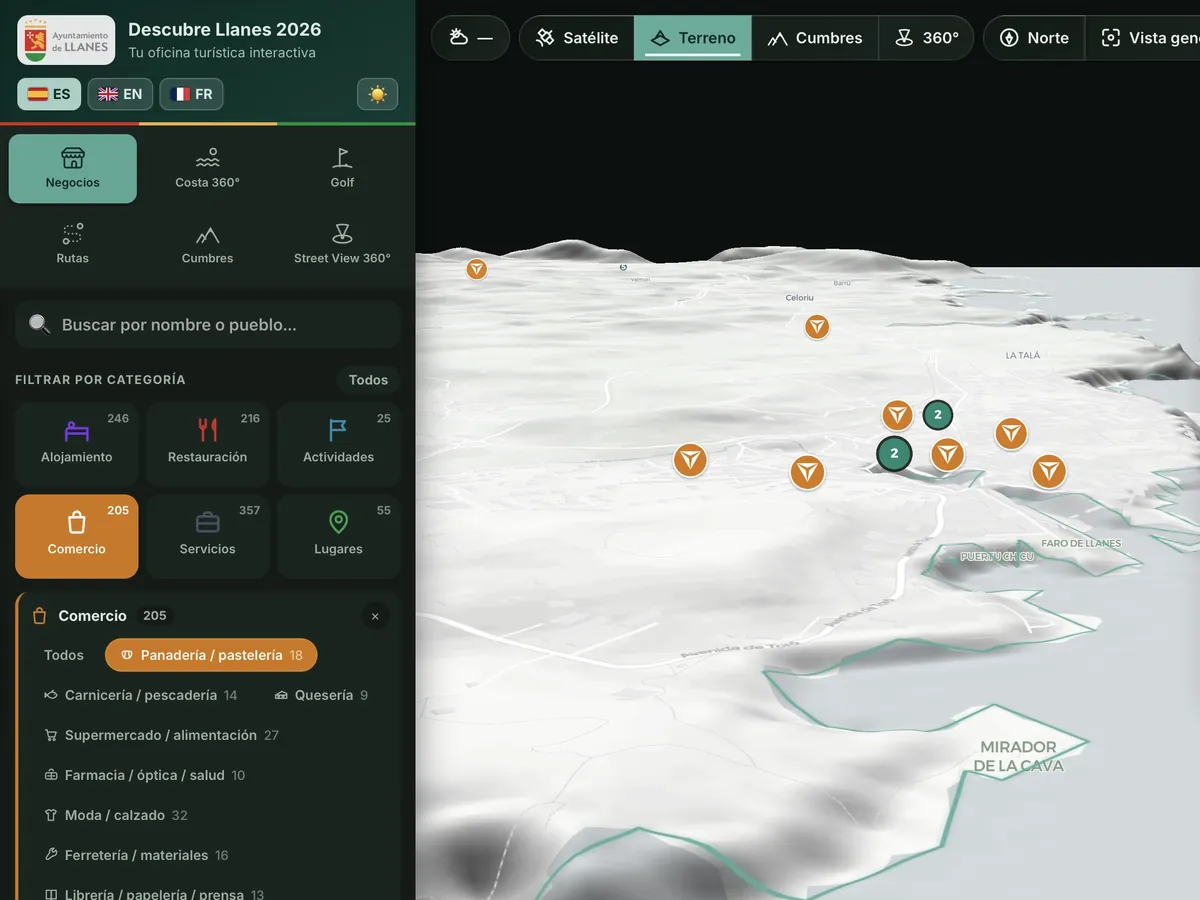The height and width of the screenshot is (900, 1200).
Task: Close the Comercio subcategory panel
Action: [x=375, y=616]
